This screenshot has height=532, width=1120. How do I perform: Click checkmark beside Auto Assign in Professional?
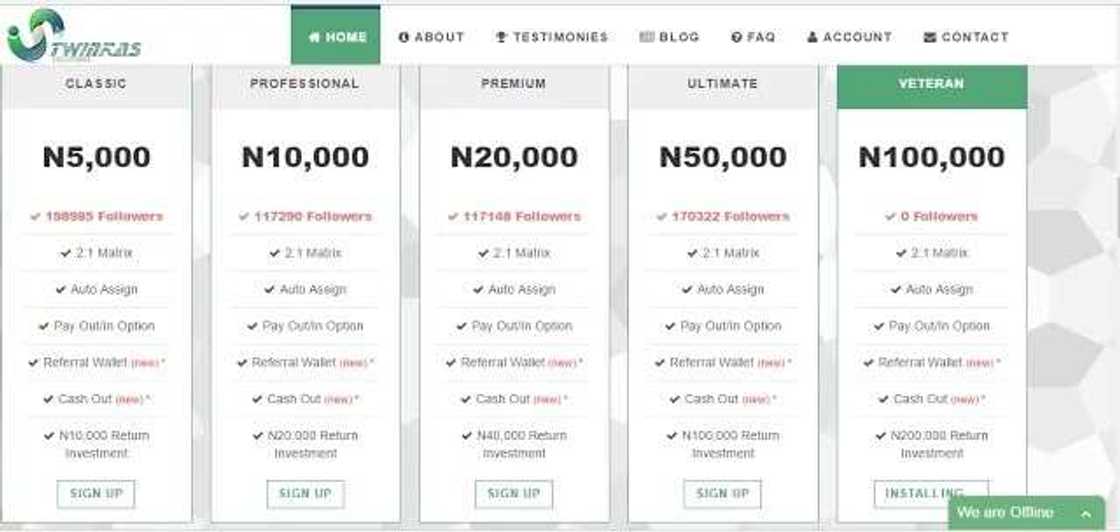270,290
